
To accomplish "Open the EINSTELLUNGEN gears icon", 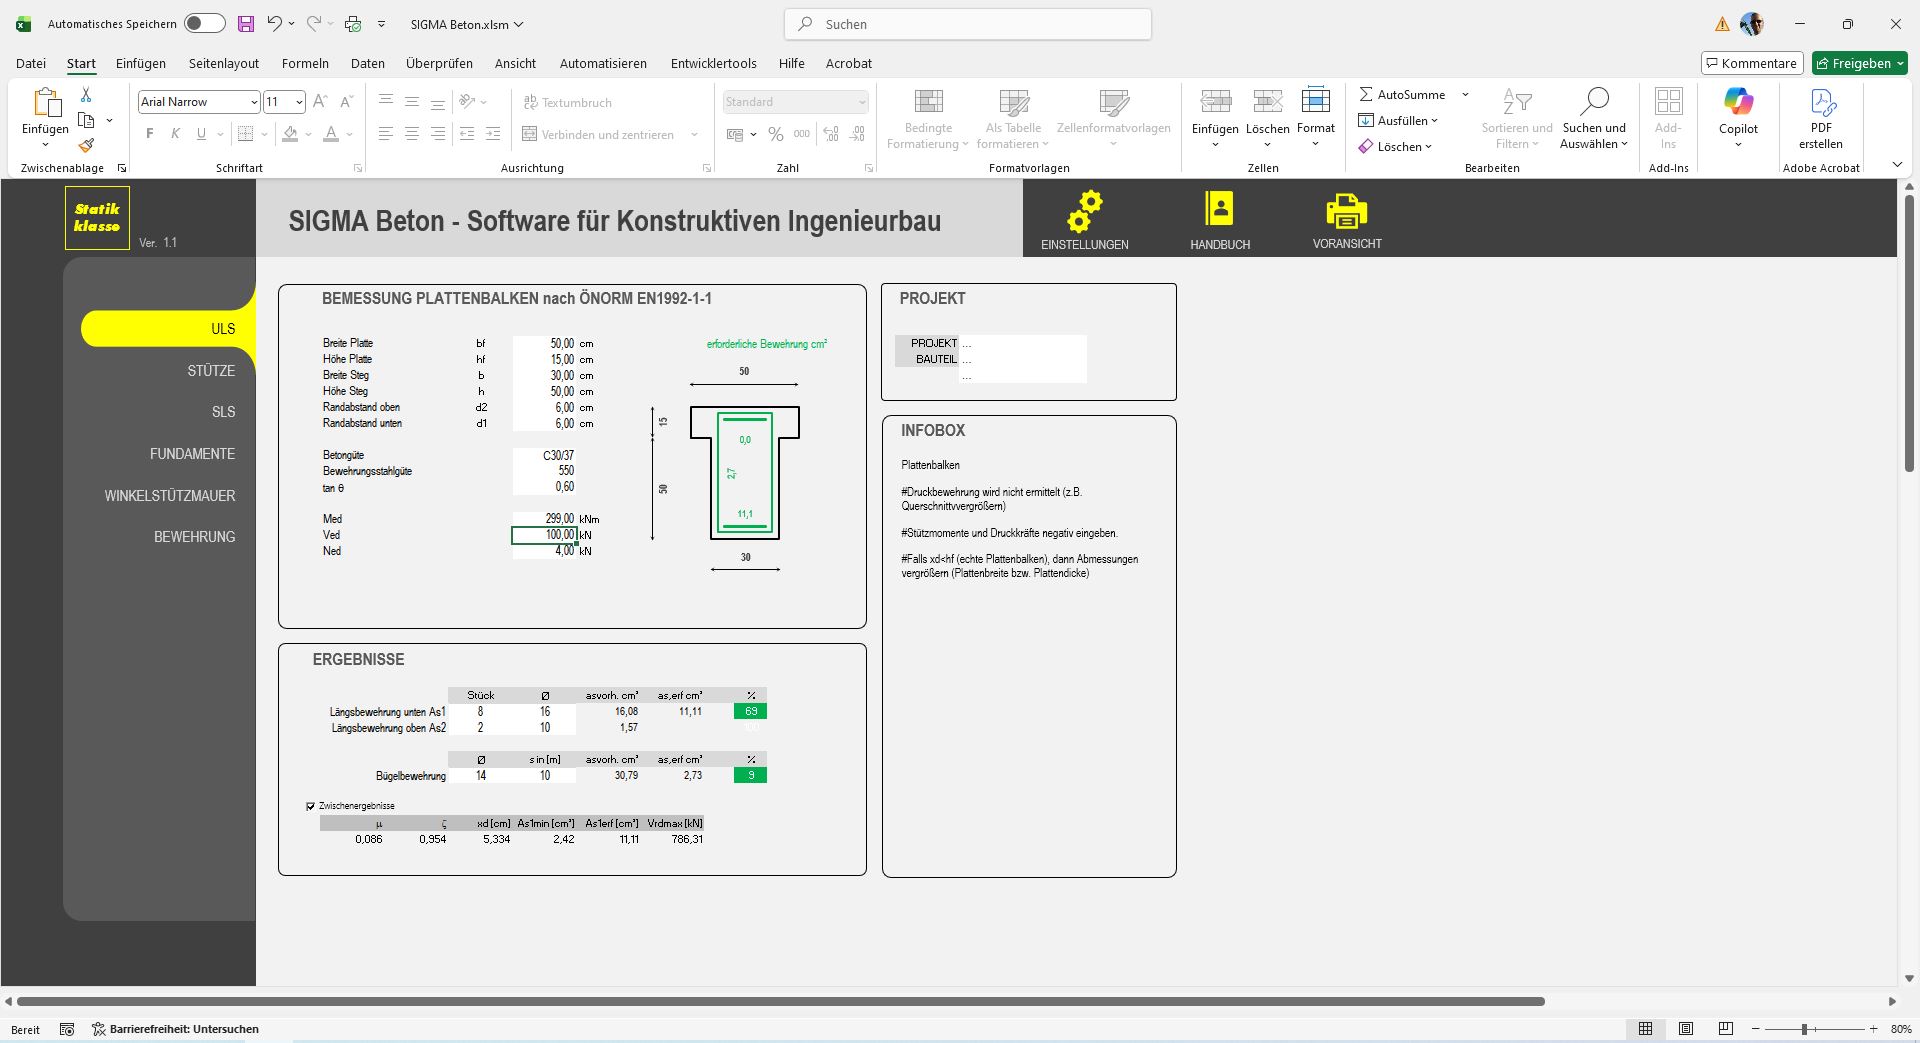I will (x=1084, y=211).
